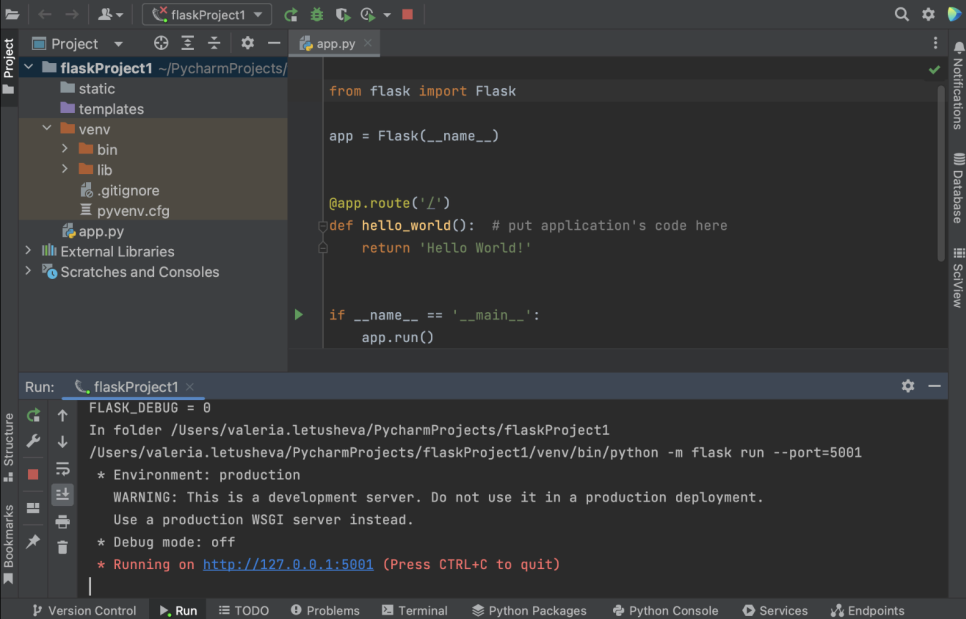This screenshot has height=619, width=966.
Task: Open Search Everywhere magnifier icon
Action: click(x=901, y=14)
